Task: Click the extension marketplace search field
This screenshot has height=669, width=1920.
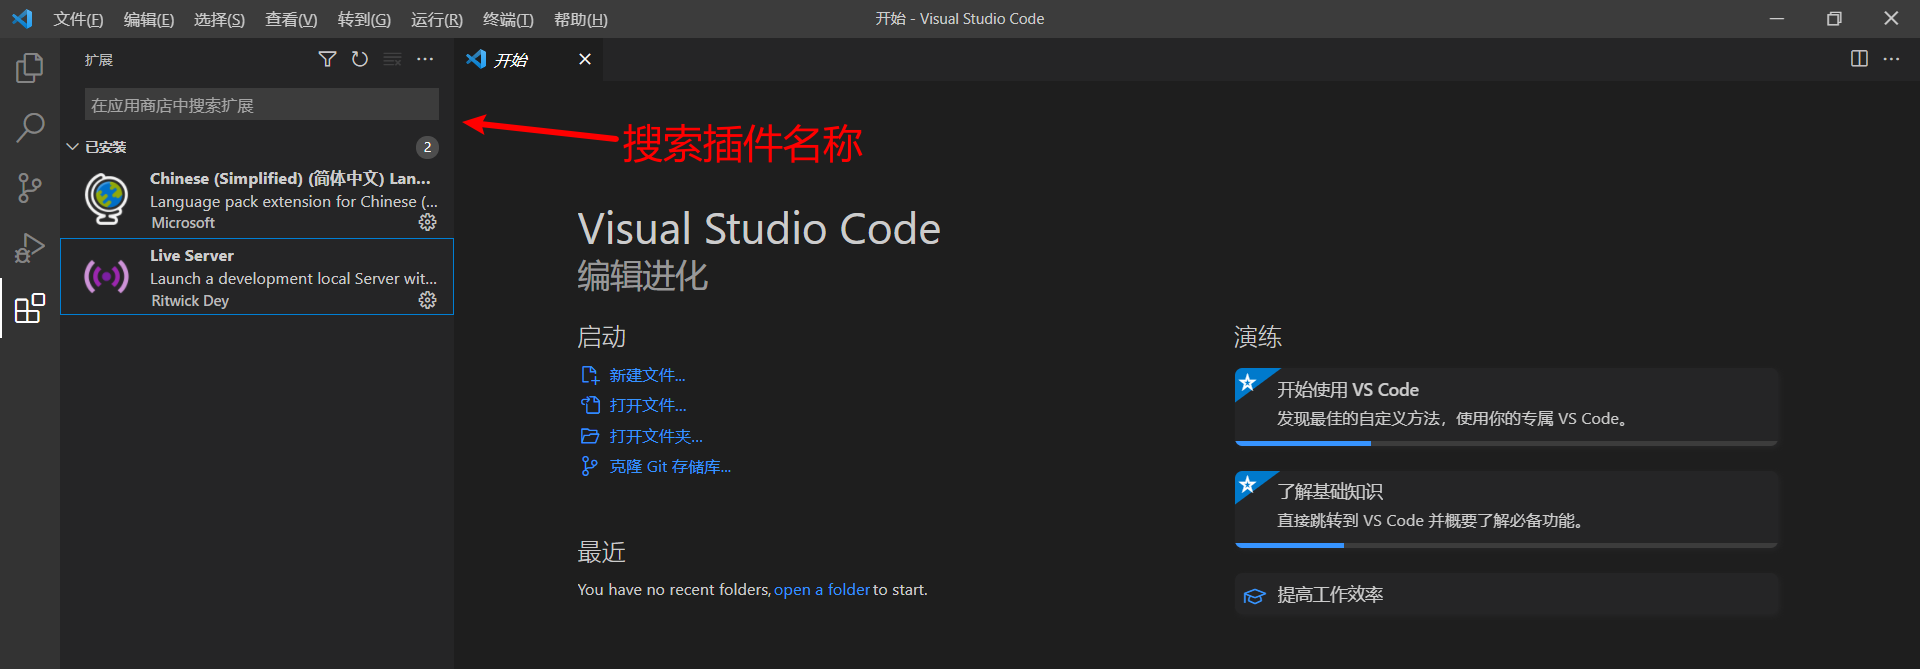Action: tap(262, 105)
